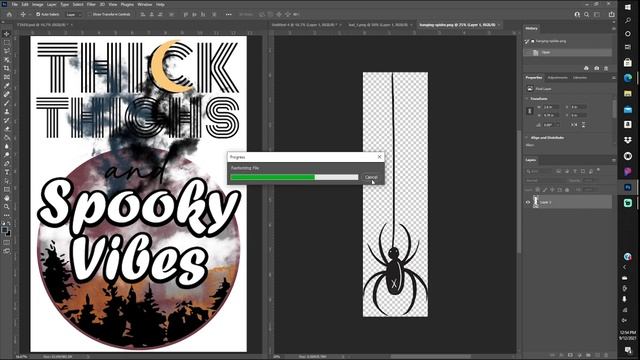Click the Home icon in options bar
The image size is (640, 360).
9,14
